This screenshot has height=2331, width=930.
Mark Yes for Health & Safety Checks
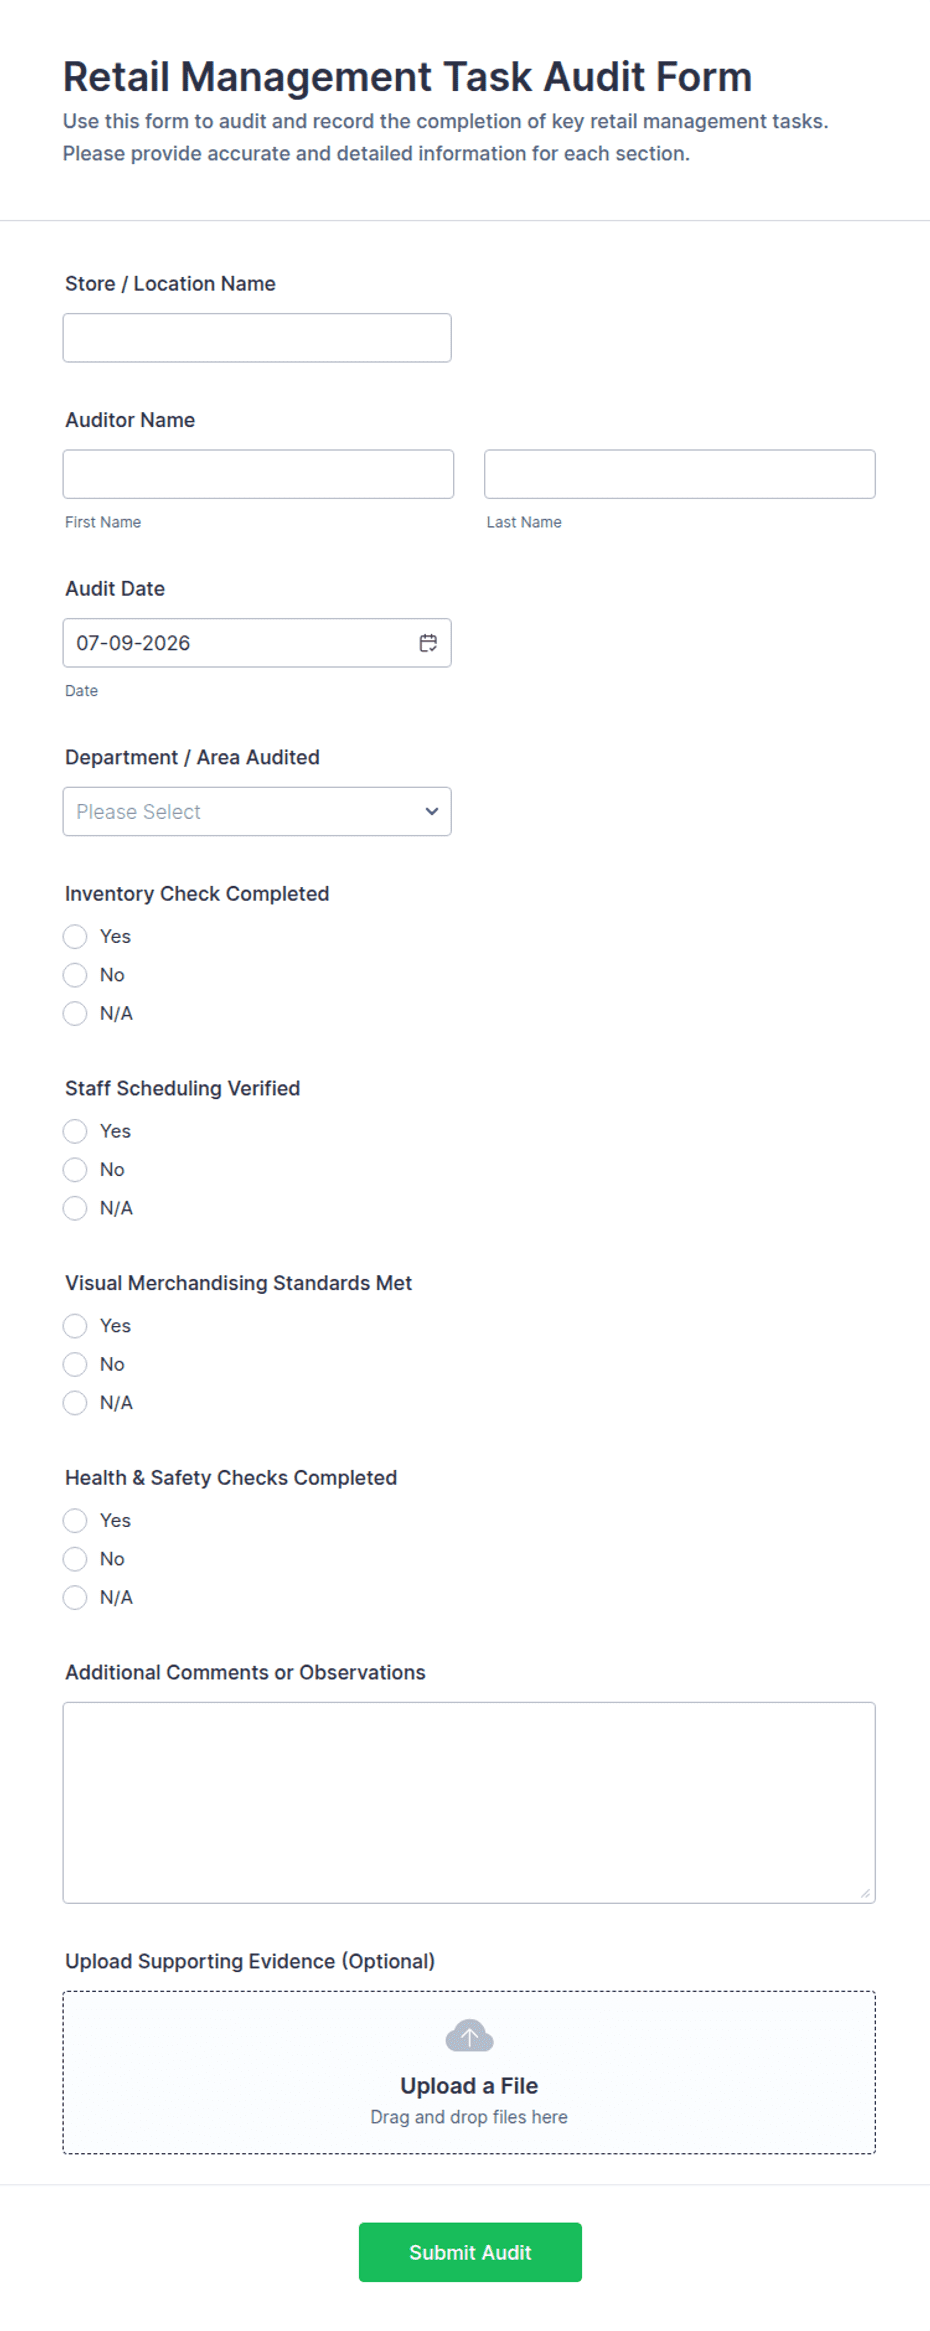pyautogui.click(x=75, y=1520)
